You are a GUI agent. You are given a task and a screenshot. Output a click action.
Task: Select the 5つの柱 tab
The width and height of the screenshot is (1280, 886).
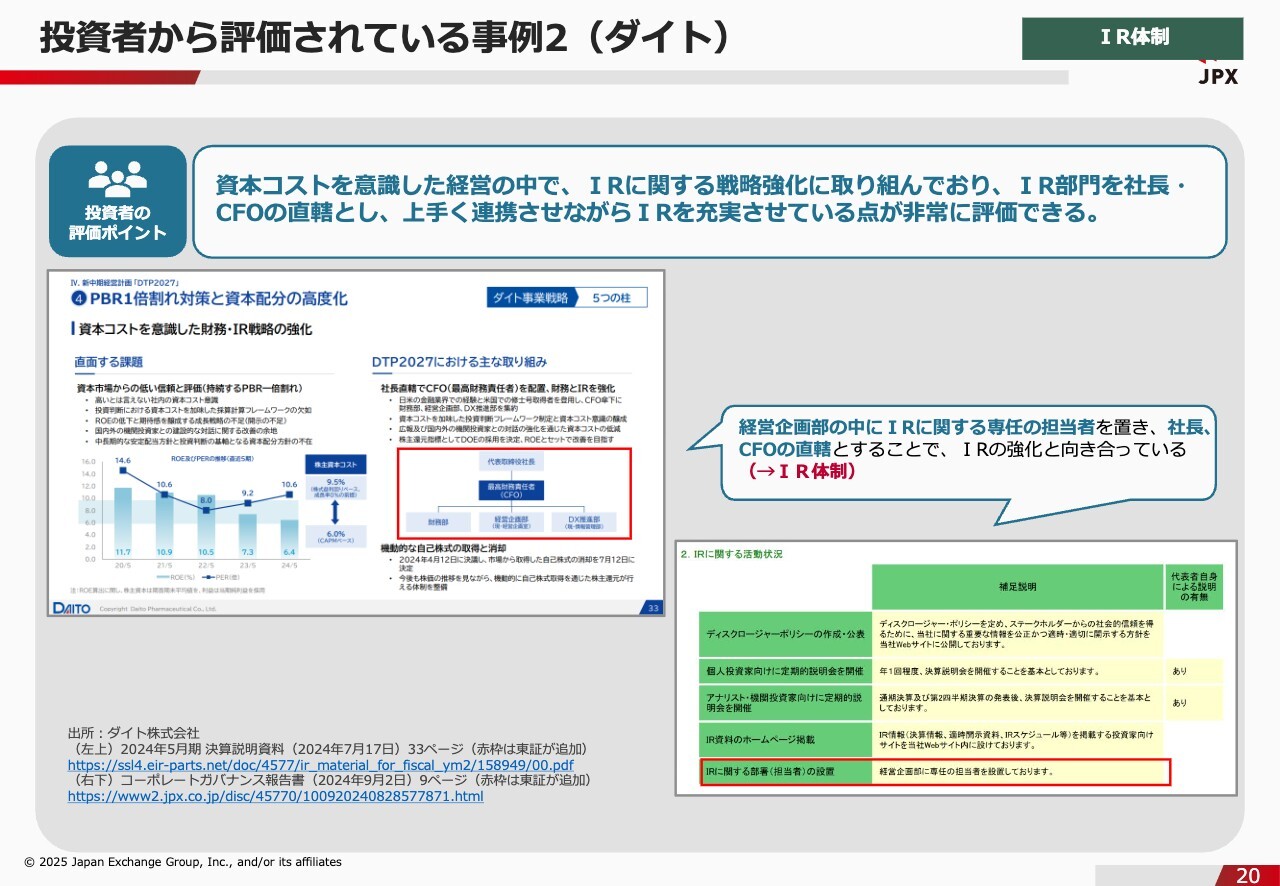coord(612,298)
